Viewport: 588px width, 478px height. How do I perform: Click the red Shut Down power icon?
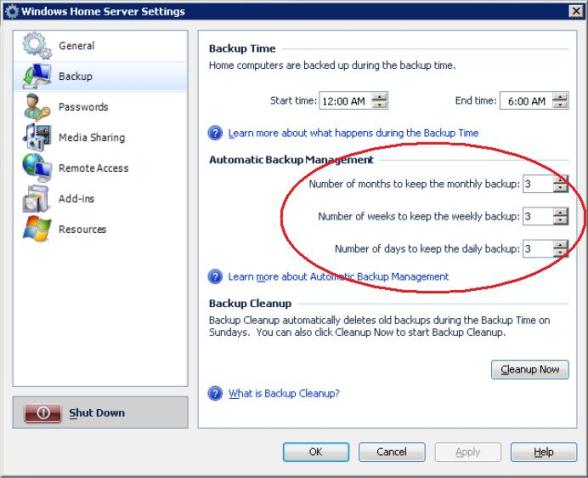click(42, 413)
